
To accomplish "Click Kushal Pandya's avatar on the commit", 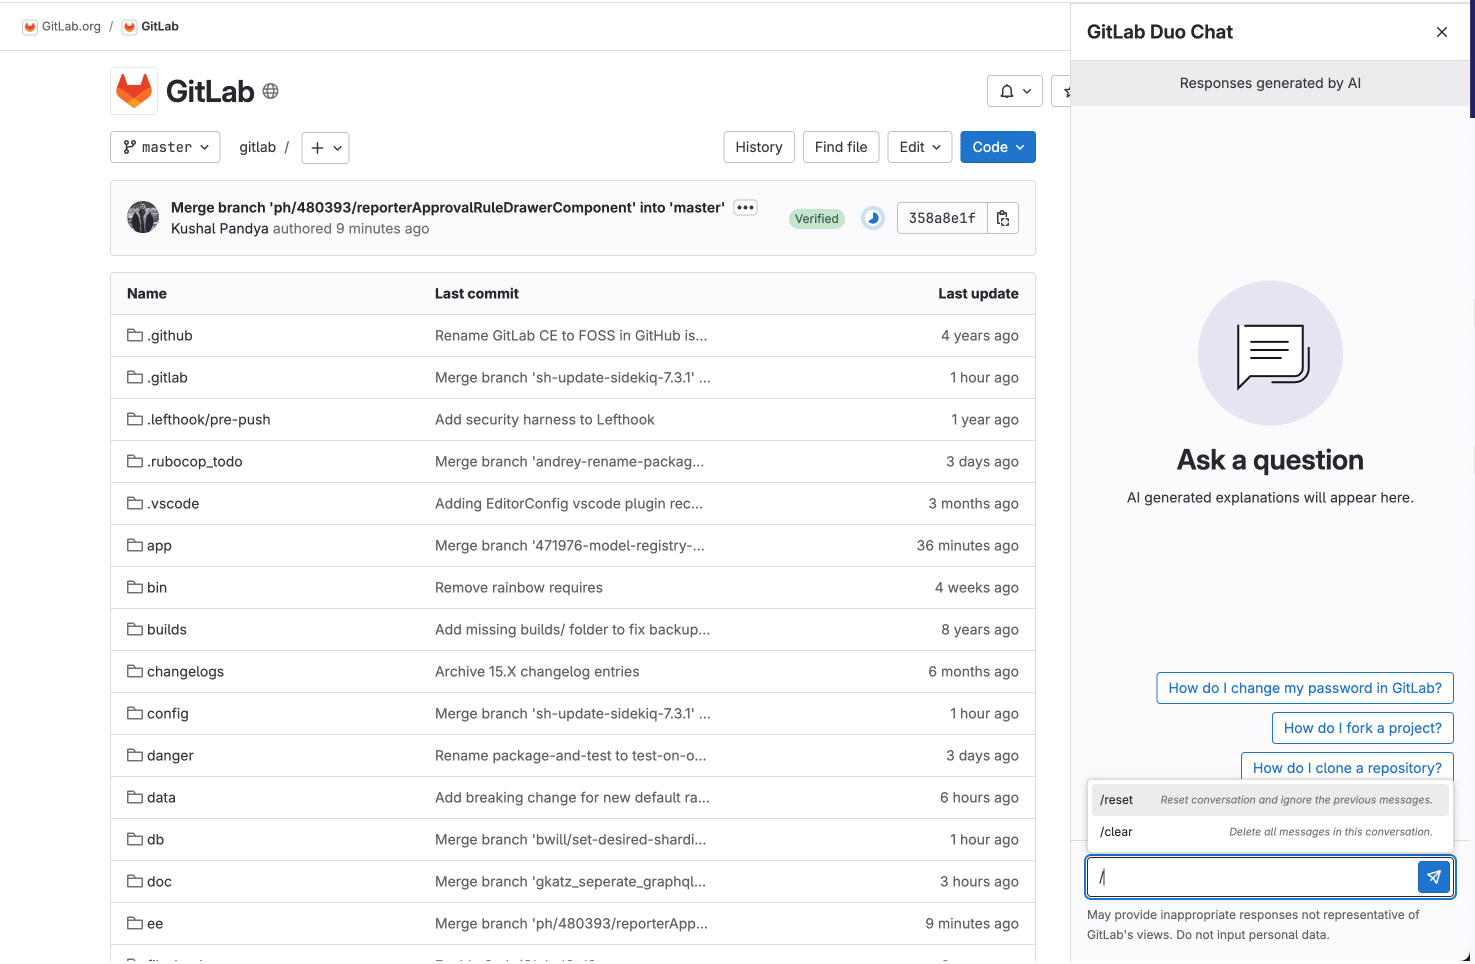I will coord(142,217).
